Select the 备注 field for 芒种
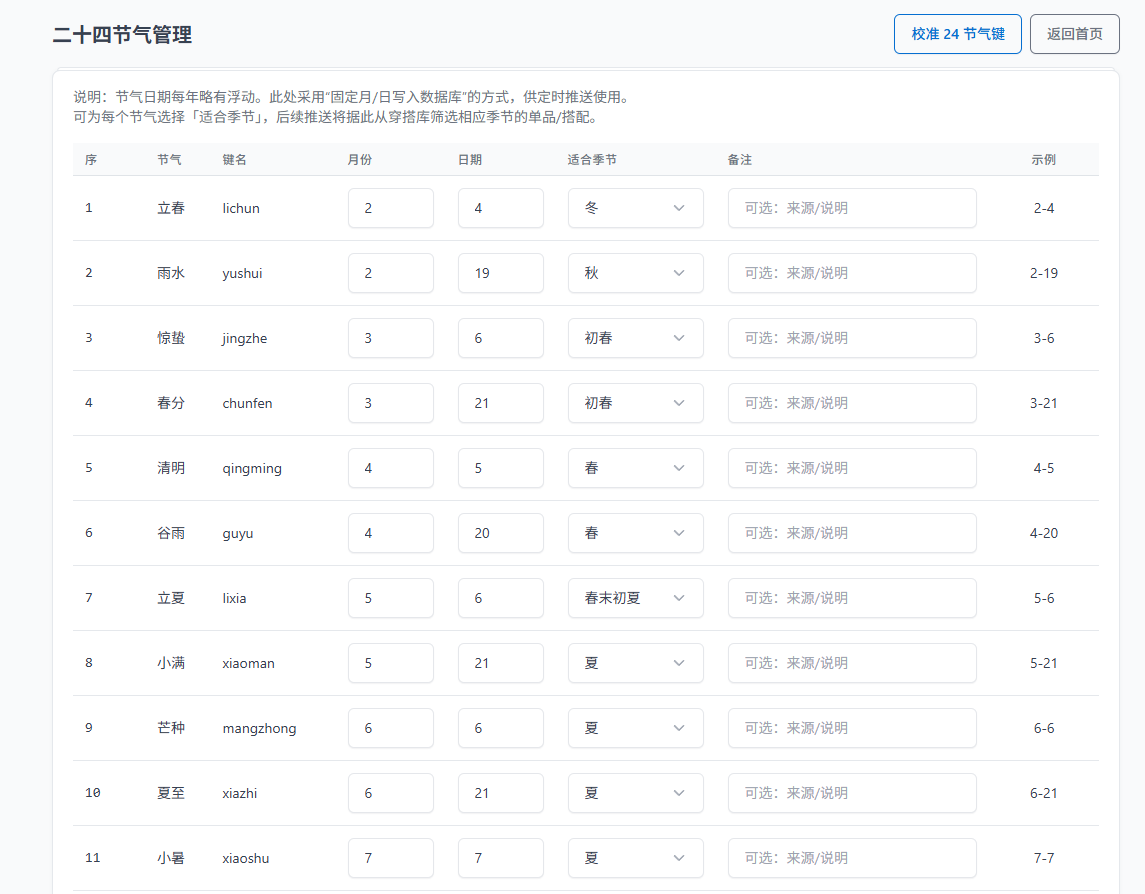The image size is (1145, 894). 851,728
